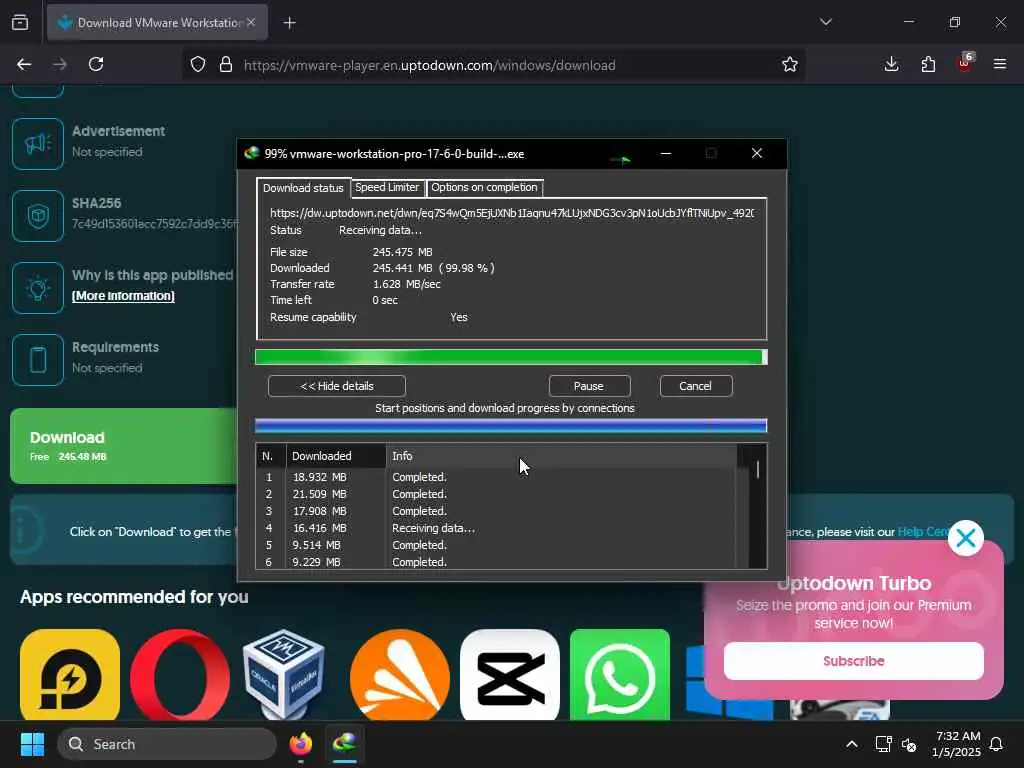Expand the list all tabs chevron
This screenshot has height=768, width=1024.
click(x=826, y=22)
